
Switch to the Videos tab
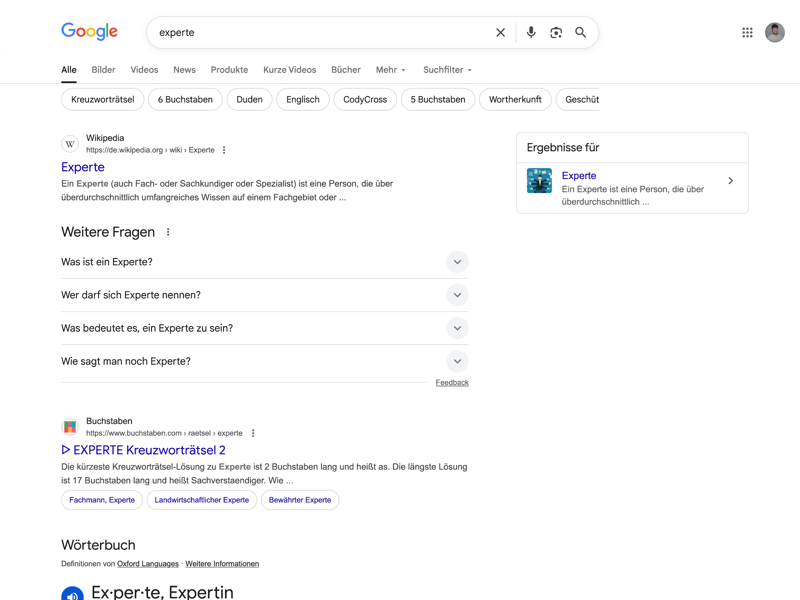144,70
